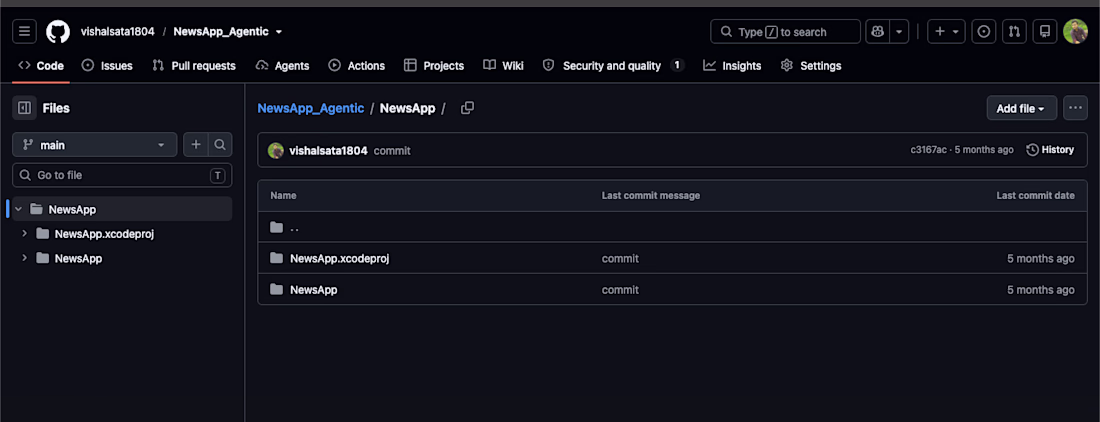Open commit hash c3167ac
The height and width of the screenshot is (422, 1100).
tap(928, 150)
